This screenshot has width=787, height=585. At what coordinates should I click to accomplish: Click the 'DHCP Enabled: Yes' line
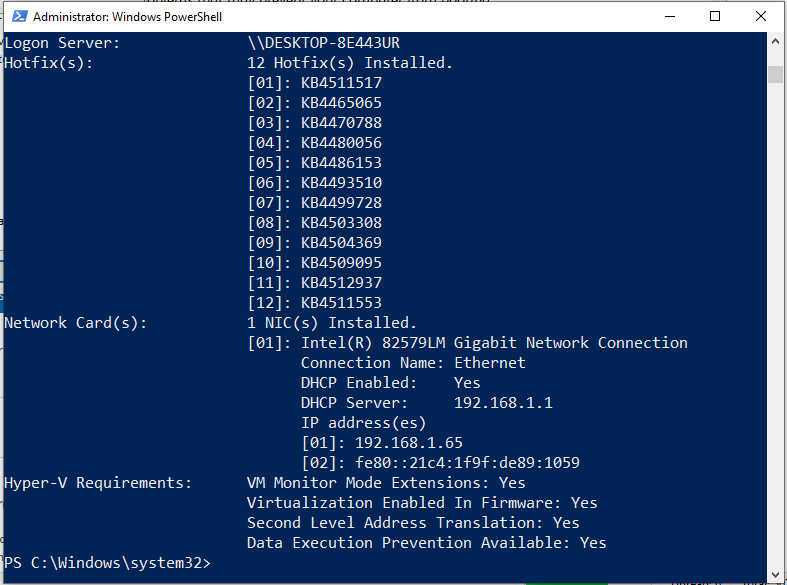(390, 383)
